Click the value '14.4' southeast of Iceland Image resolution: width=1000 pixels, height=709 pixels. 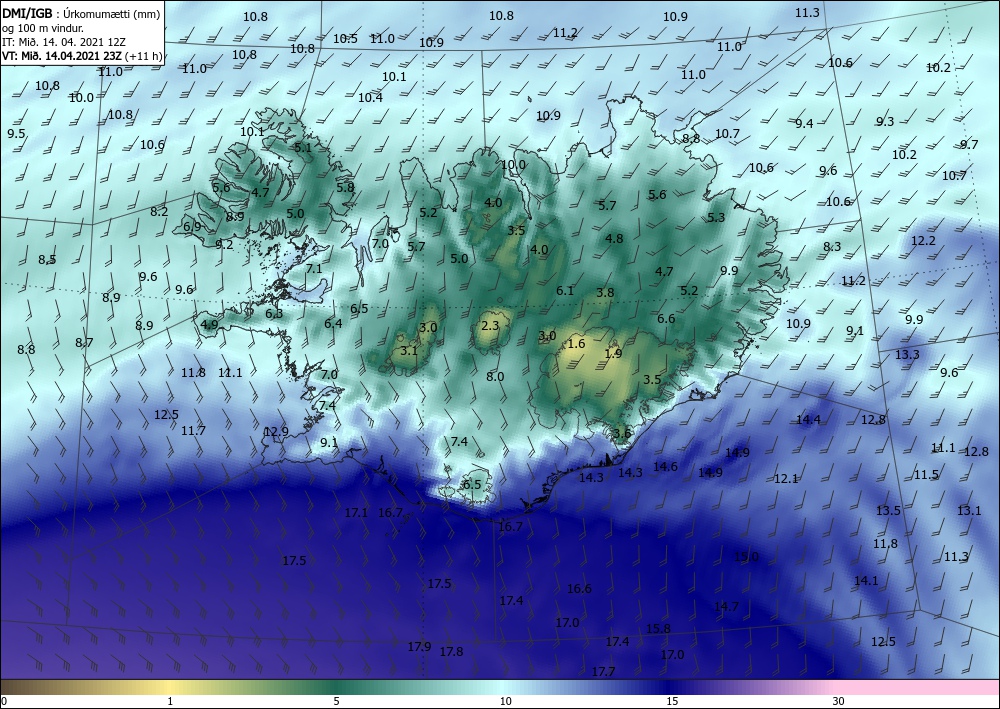pyautogui.click(x=808, y=420)
